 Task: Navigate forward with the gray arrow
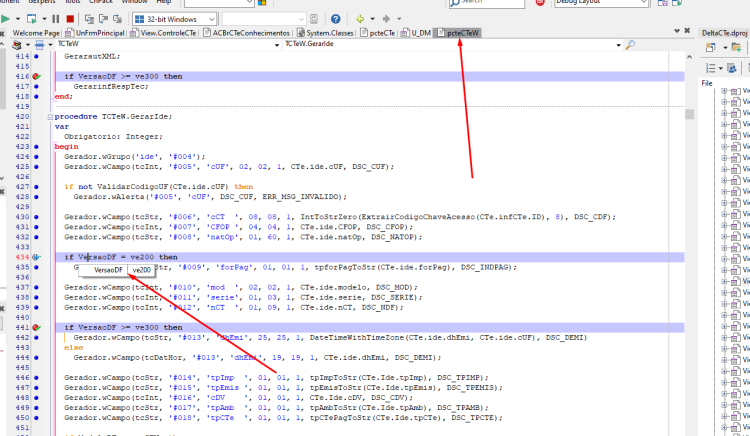point(386,19)
